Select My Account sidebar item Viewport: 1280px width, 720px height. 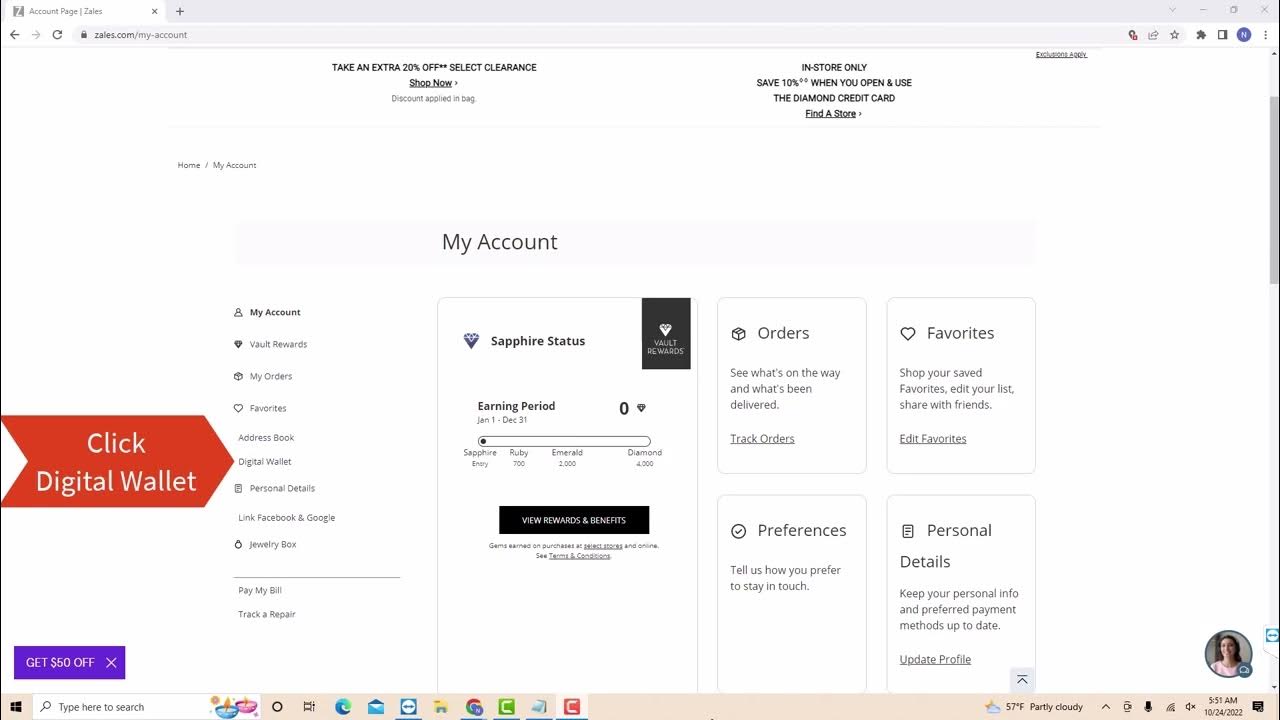[x=275, y=312]
